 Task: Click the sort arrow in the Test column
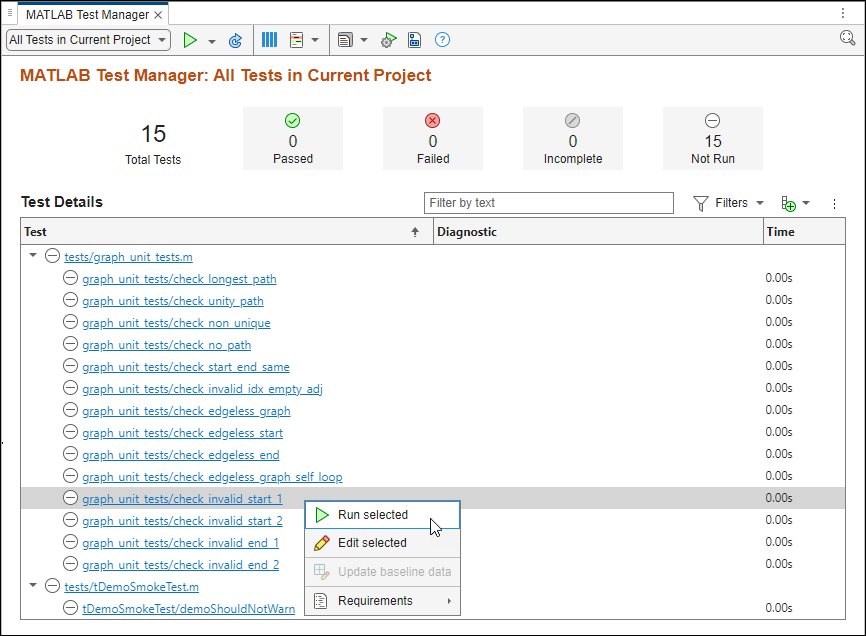(x=415, y=232)
